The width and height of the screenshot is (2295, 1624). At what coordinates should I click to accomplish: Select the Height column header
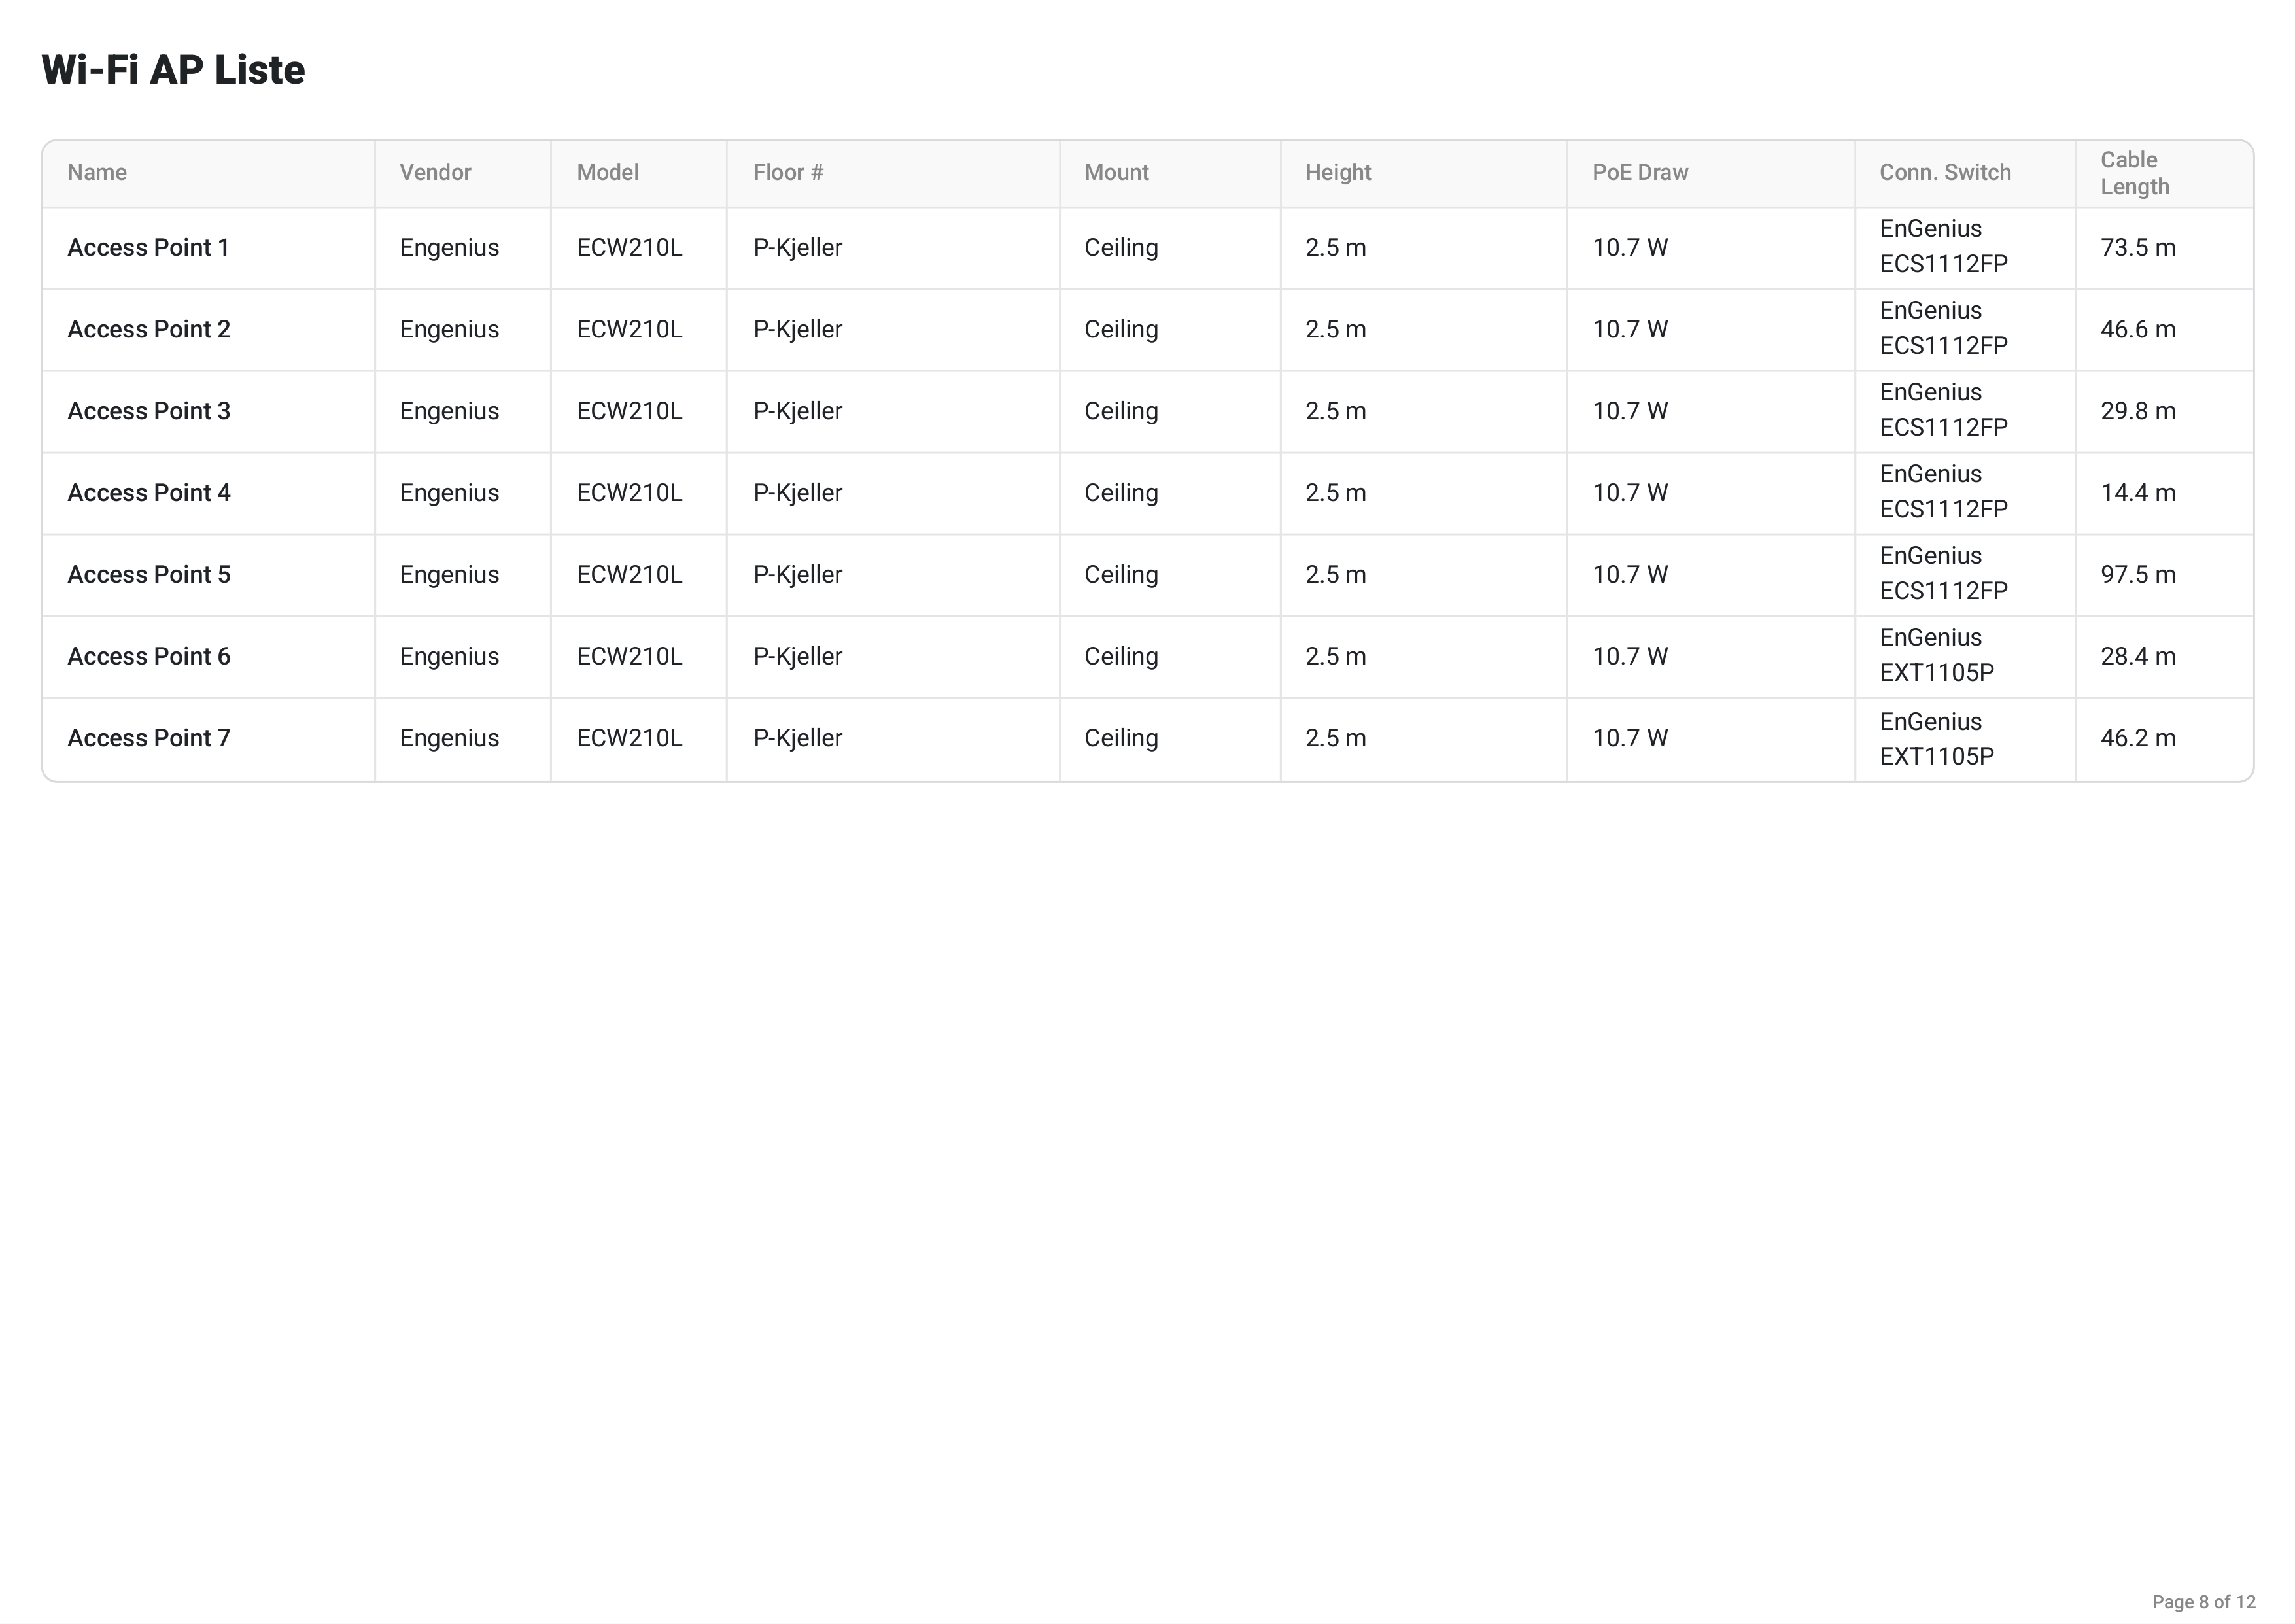pyautogui.click(x=1338, y=172)
